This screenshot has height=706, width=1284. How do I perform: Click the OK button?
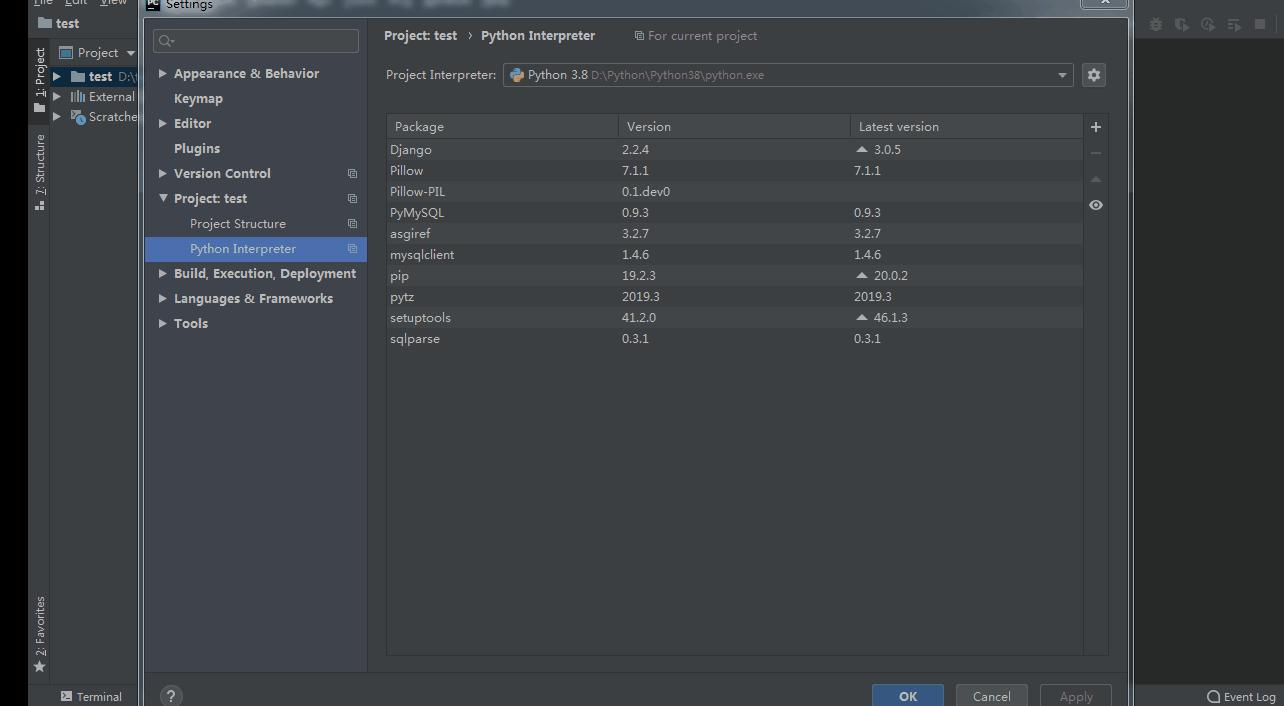[x=908, y=696]
